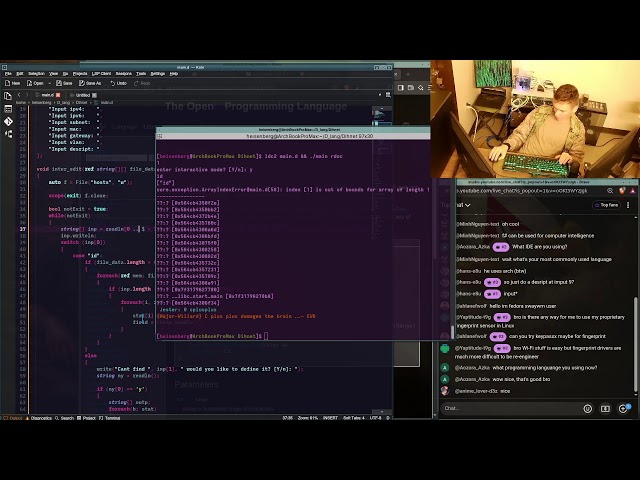Click the Dhnet folder in the breadcrumb path
This screenshot has width=640, height=480.
coord(81,102)
